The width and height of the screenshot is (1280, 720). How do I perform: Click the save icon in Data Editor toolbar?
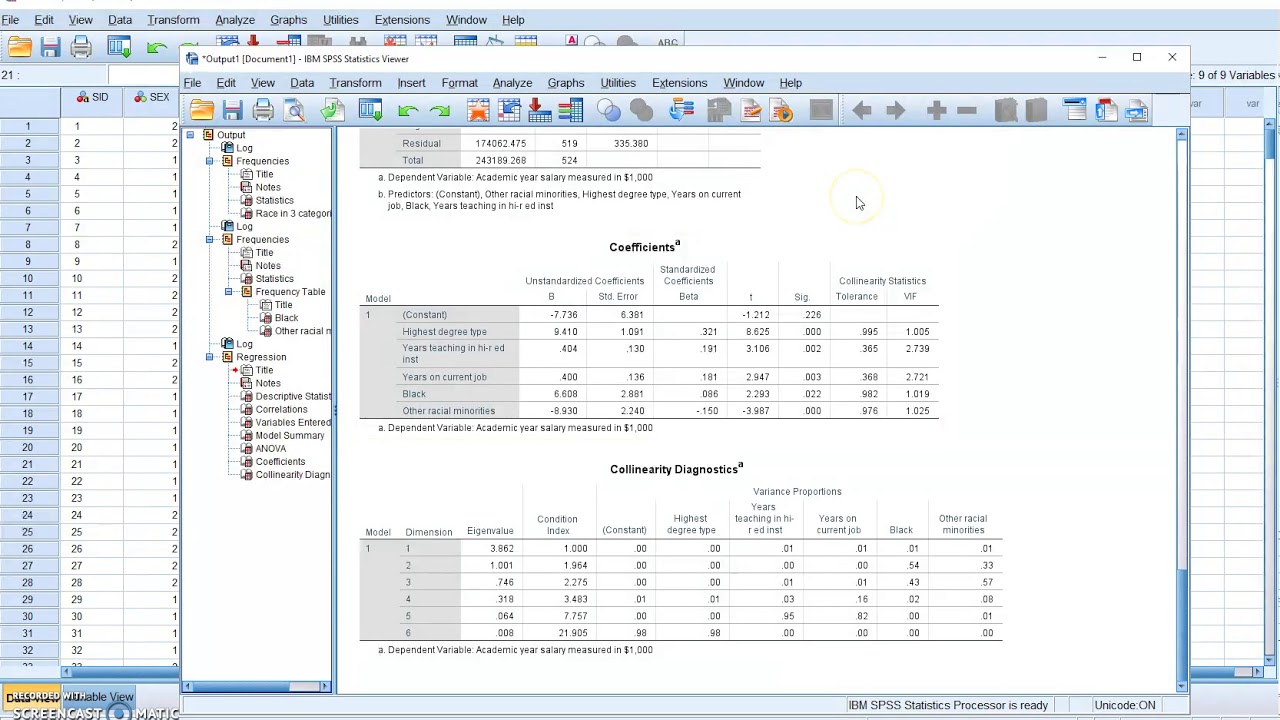pos(50,47)
